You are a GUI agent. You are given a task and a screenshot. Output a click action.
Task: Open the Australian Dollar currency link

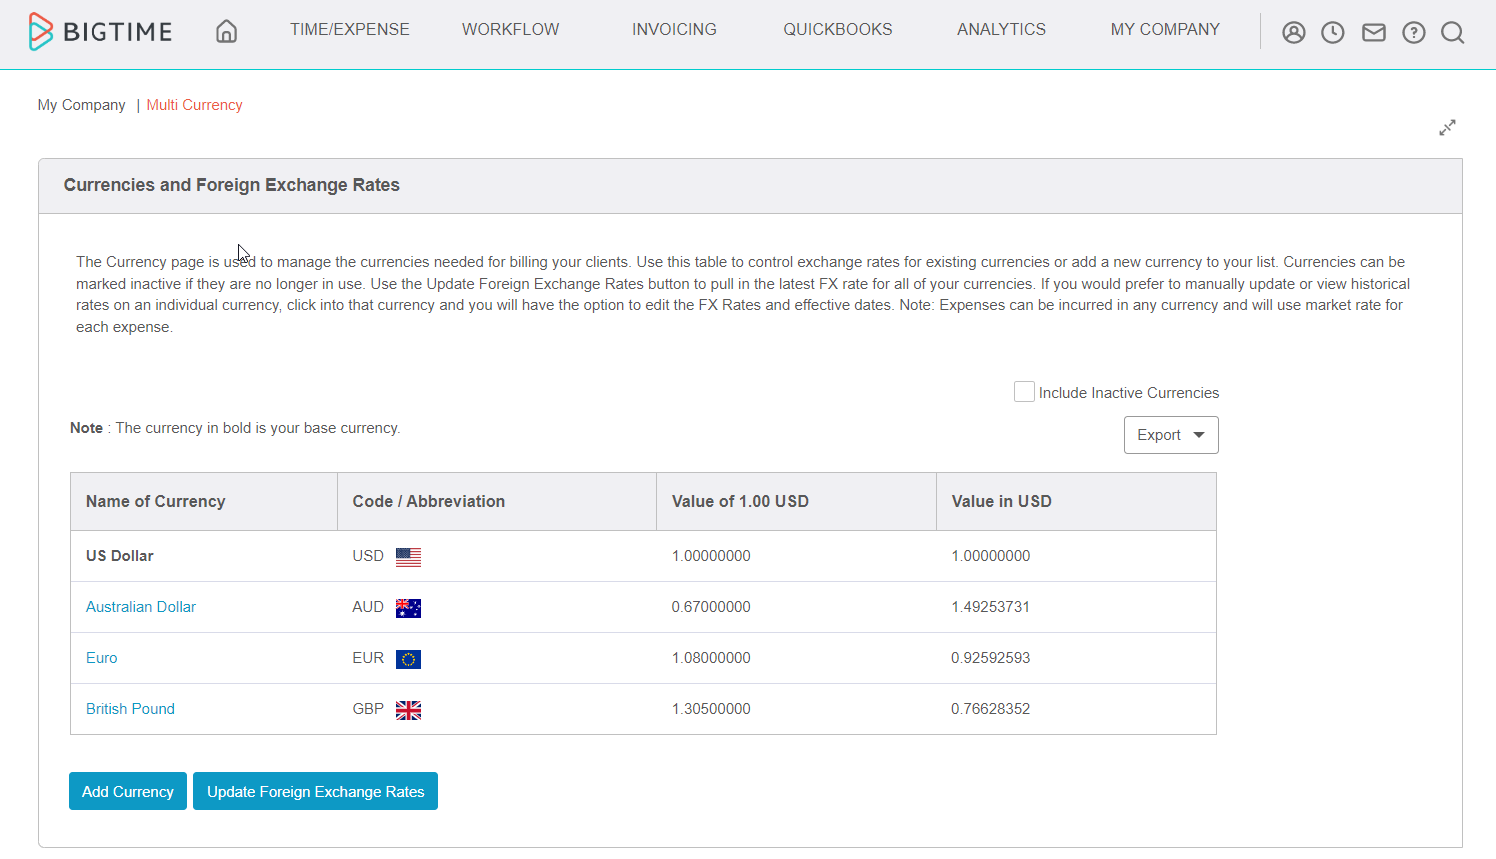[141, 607]
